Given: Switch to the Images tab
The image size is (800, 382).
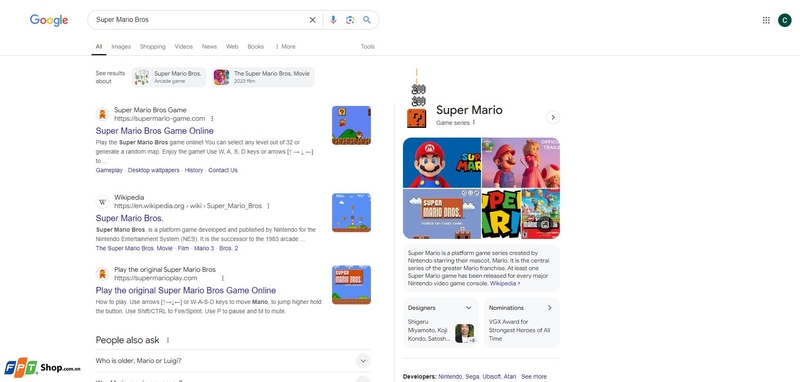Looking at the screenshot, I should 121,46.
